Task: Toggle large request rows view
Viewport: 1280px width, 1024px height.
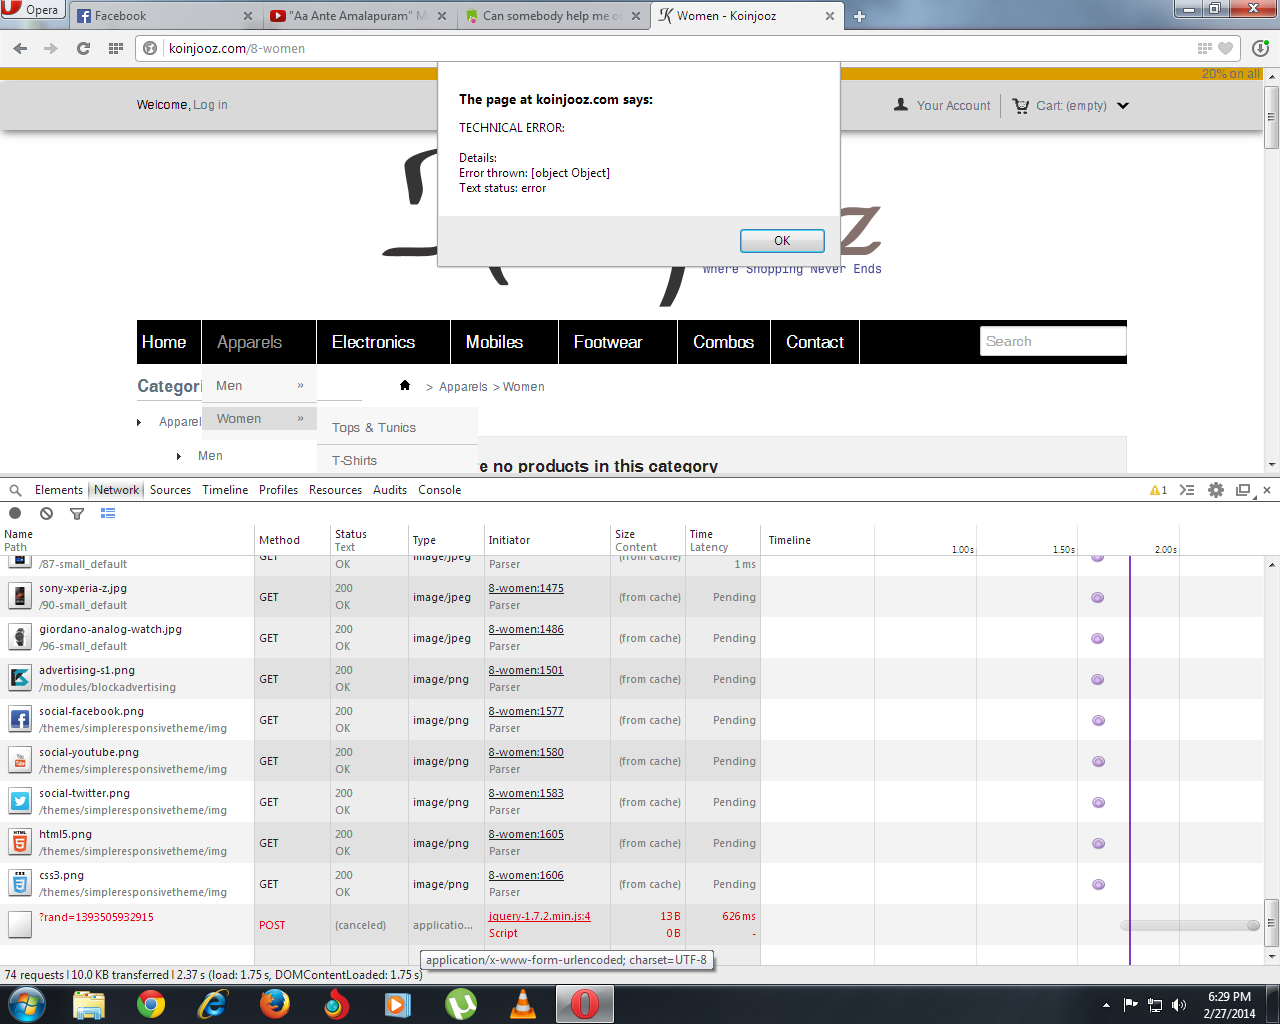Action: click(108, 513)
